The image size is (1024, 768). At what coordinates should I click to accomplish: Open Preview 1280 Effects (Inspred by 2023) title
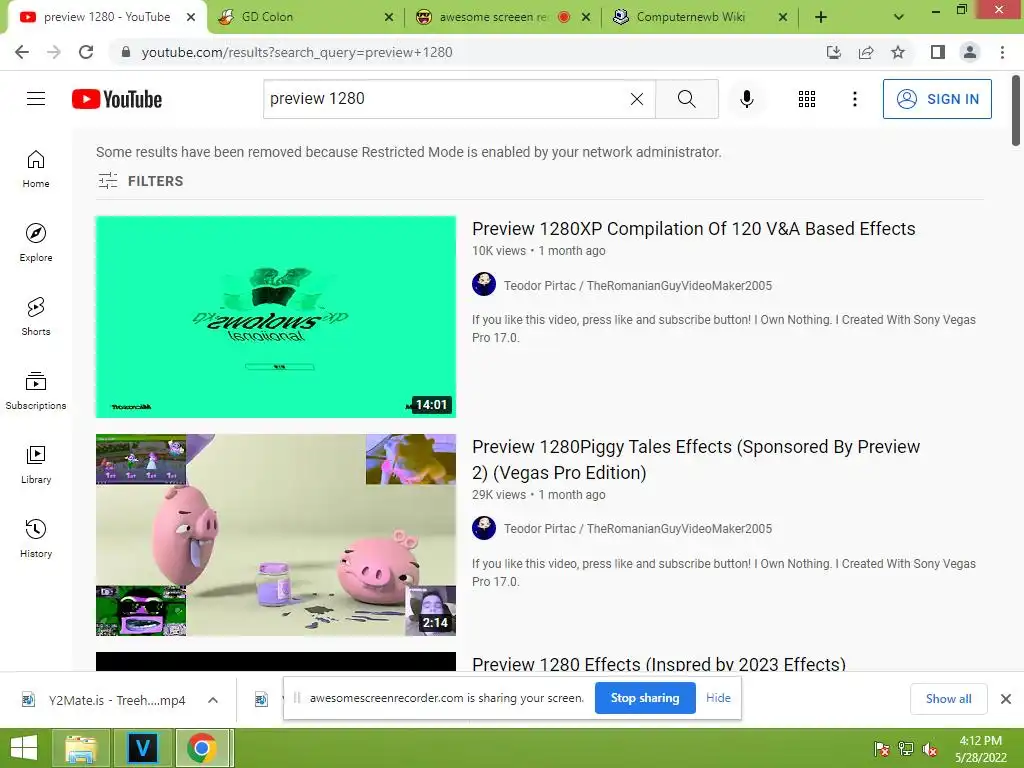(x=659, y=664)
